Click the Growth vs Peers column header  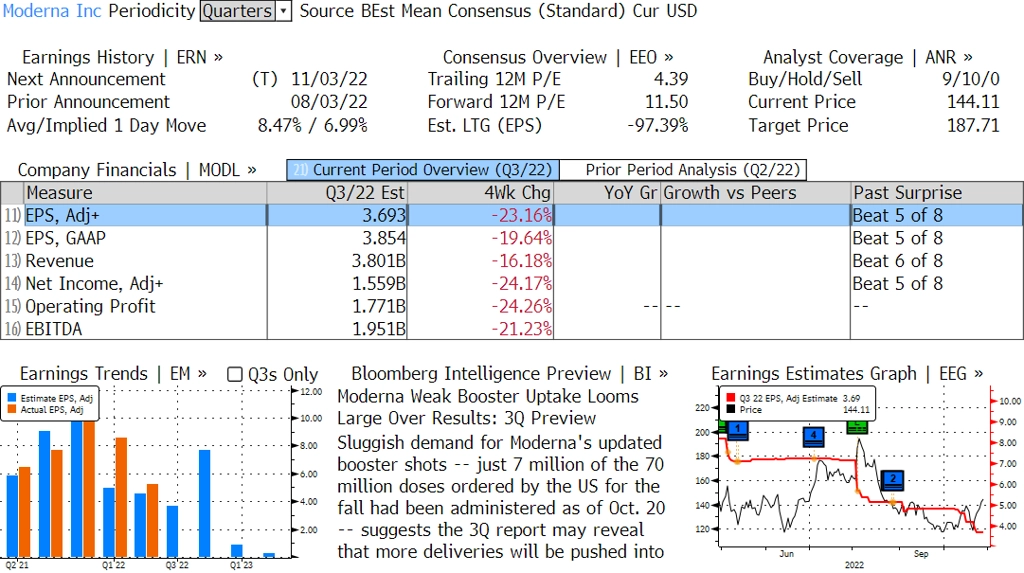click(x=755, y=193)
